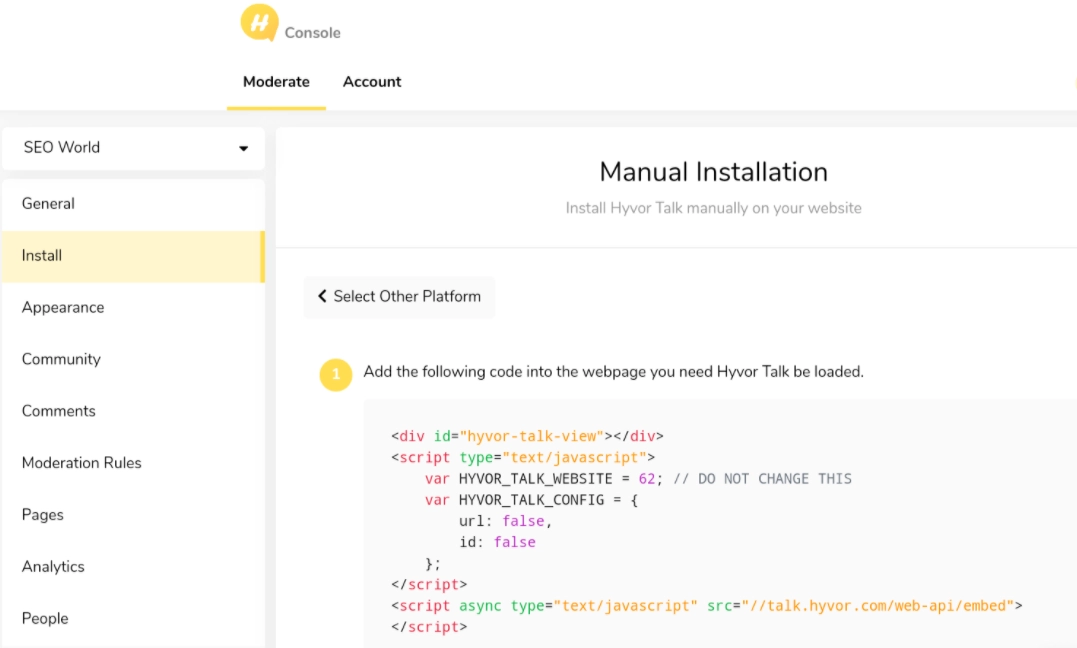Click the Manual Installation heading
The width and height of the screenshot is (1077, 648).
(714, 172)
